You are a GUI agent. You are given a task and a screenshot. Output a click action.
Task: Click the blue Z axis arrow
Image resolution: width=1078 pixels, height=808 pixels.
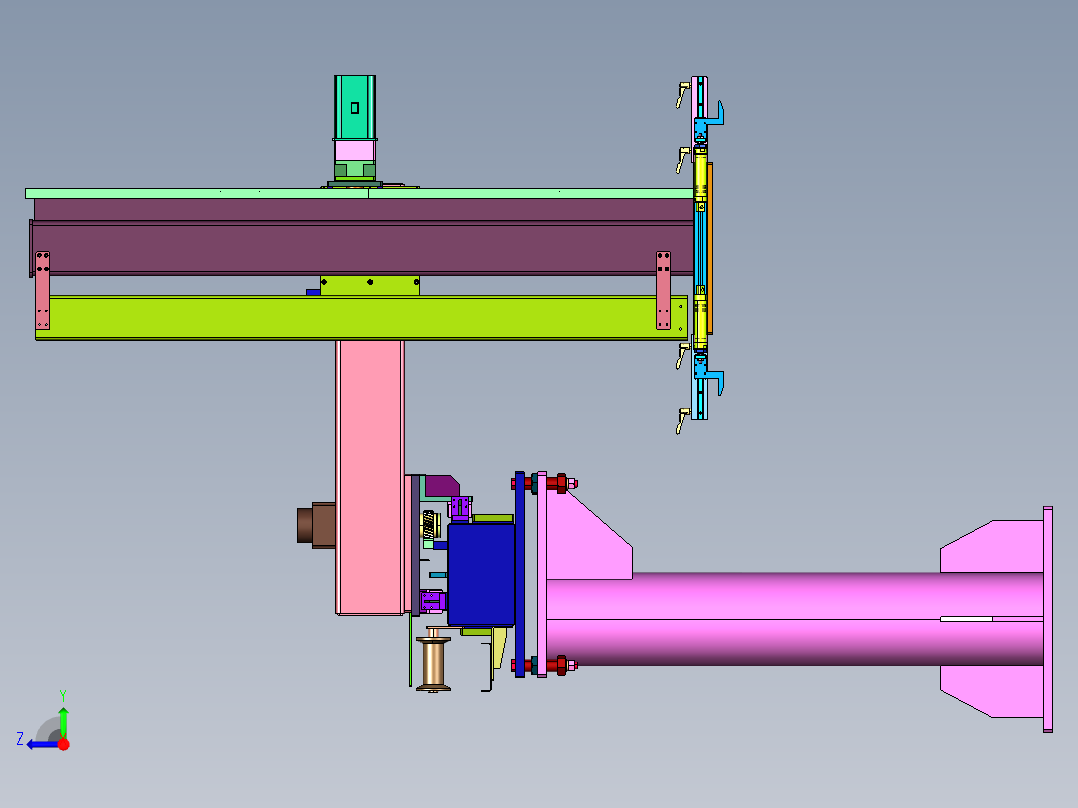(x=43, y=745)
